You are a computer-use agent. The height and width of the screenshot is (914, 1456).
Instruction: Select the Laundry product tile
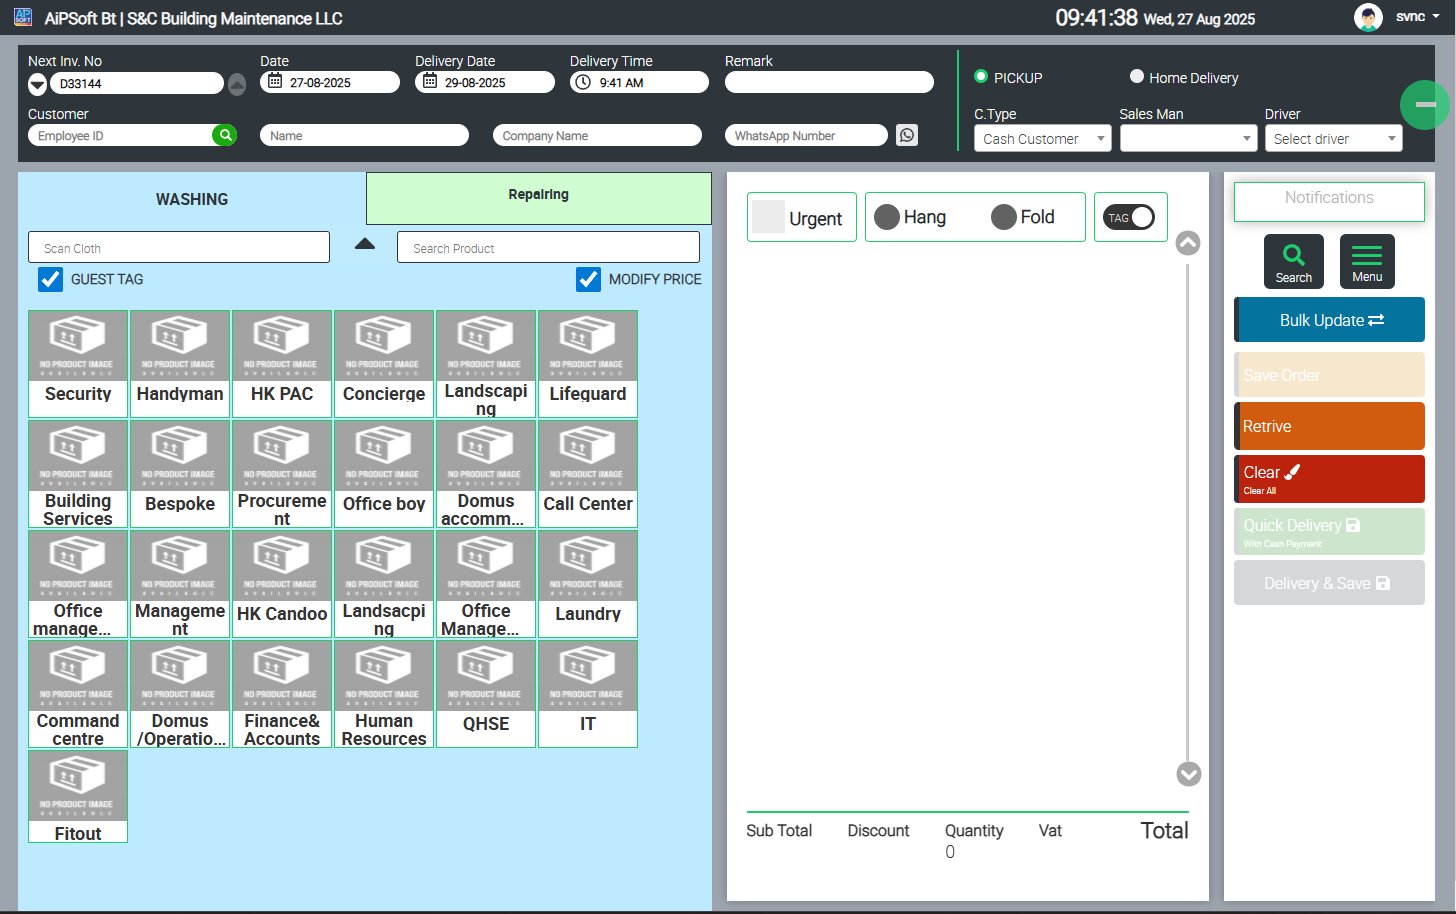588,584
